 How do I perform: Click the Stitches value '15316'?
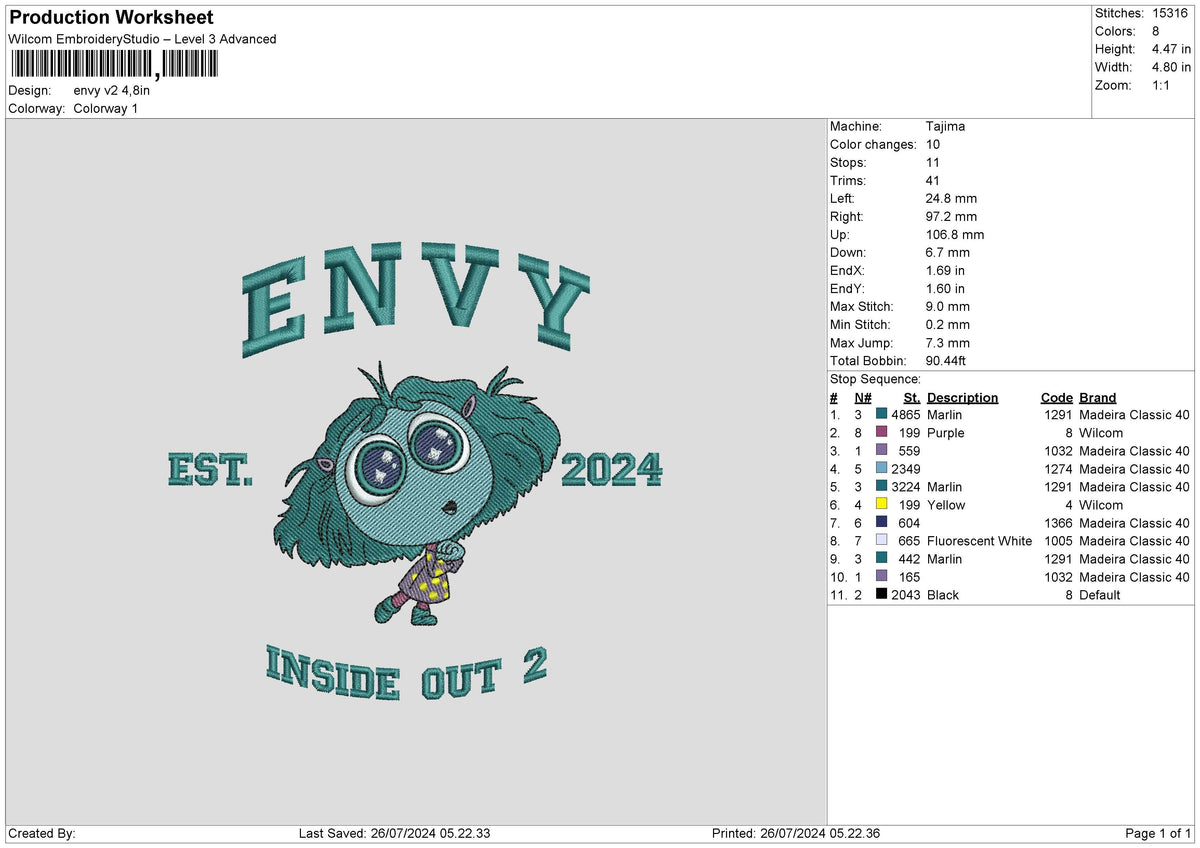coord(1170,13)
